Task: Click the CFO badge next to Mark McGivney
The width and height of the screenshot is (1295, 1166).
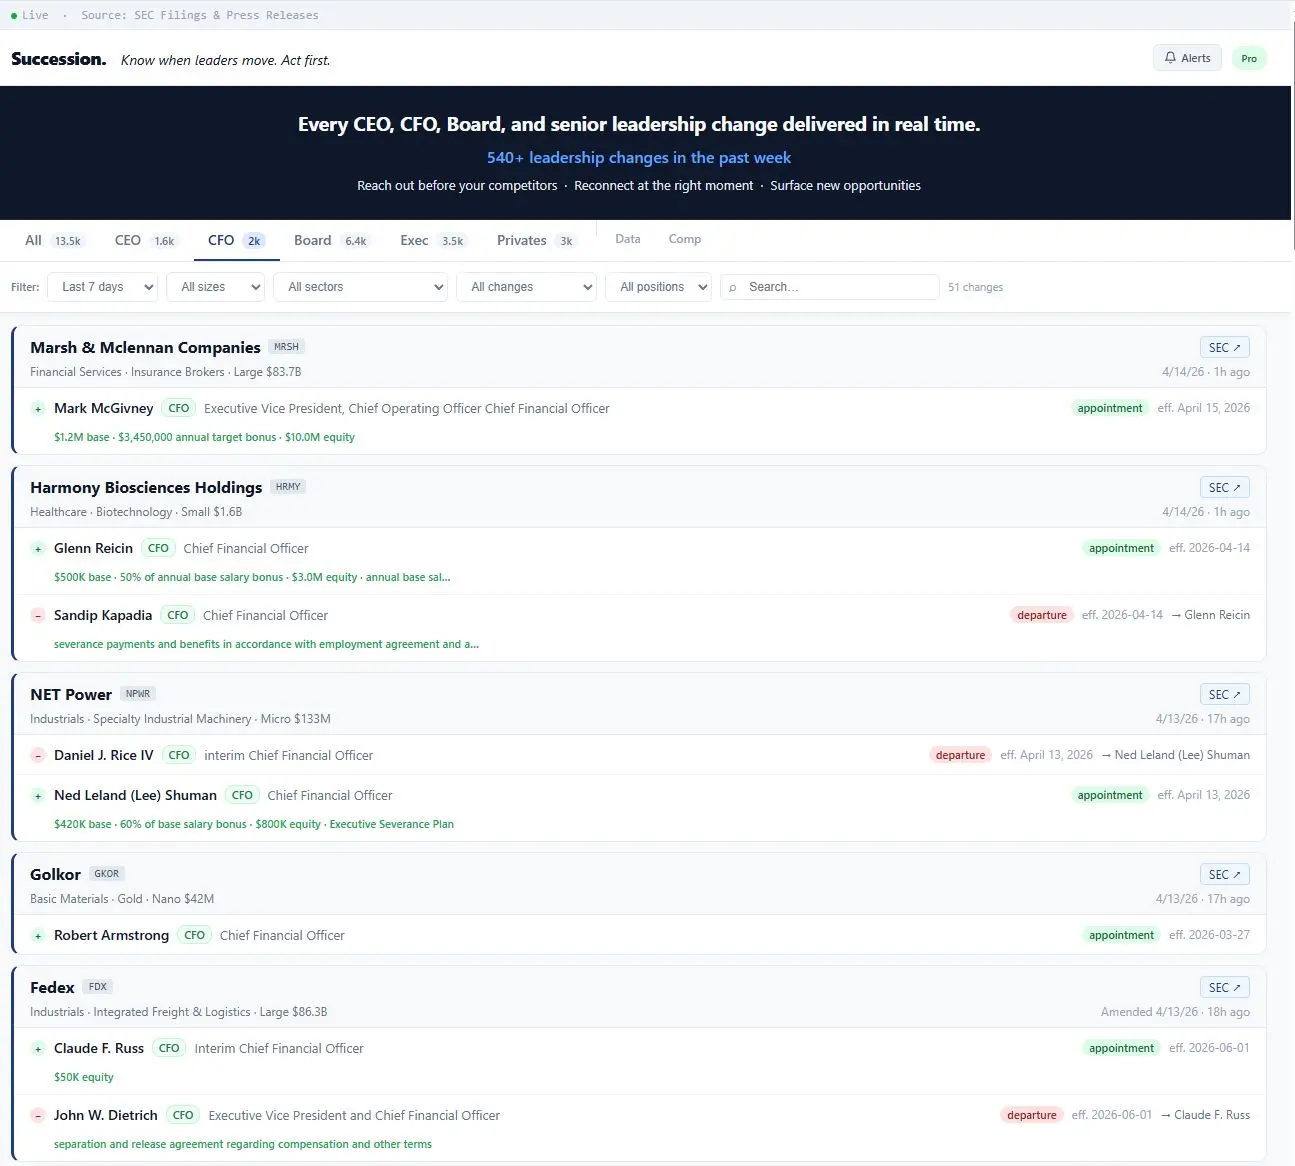Action: click(x=179, y=408)
